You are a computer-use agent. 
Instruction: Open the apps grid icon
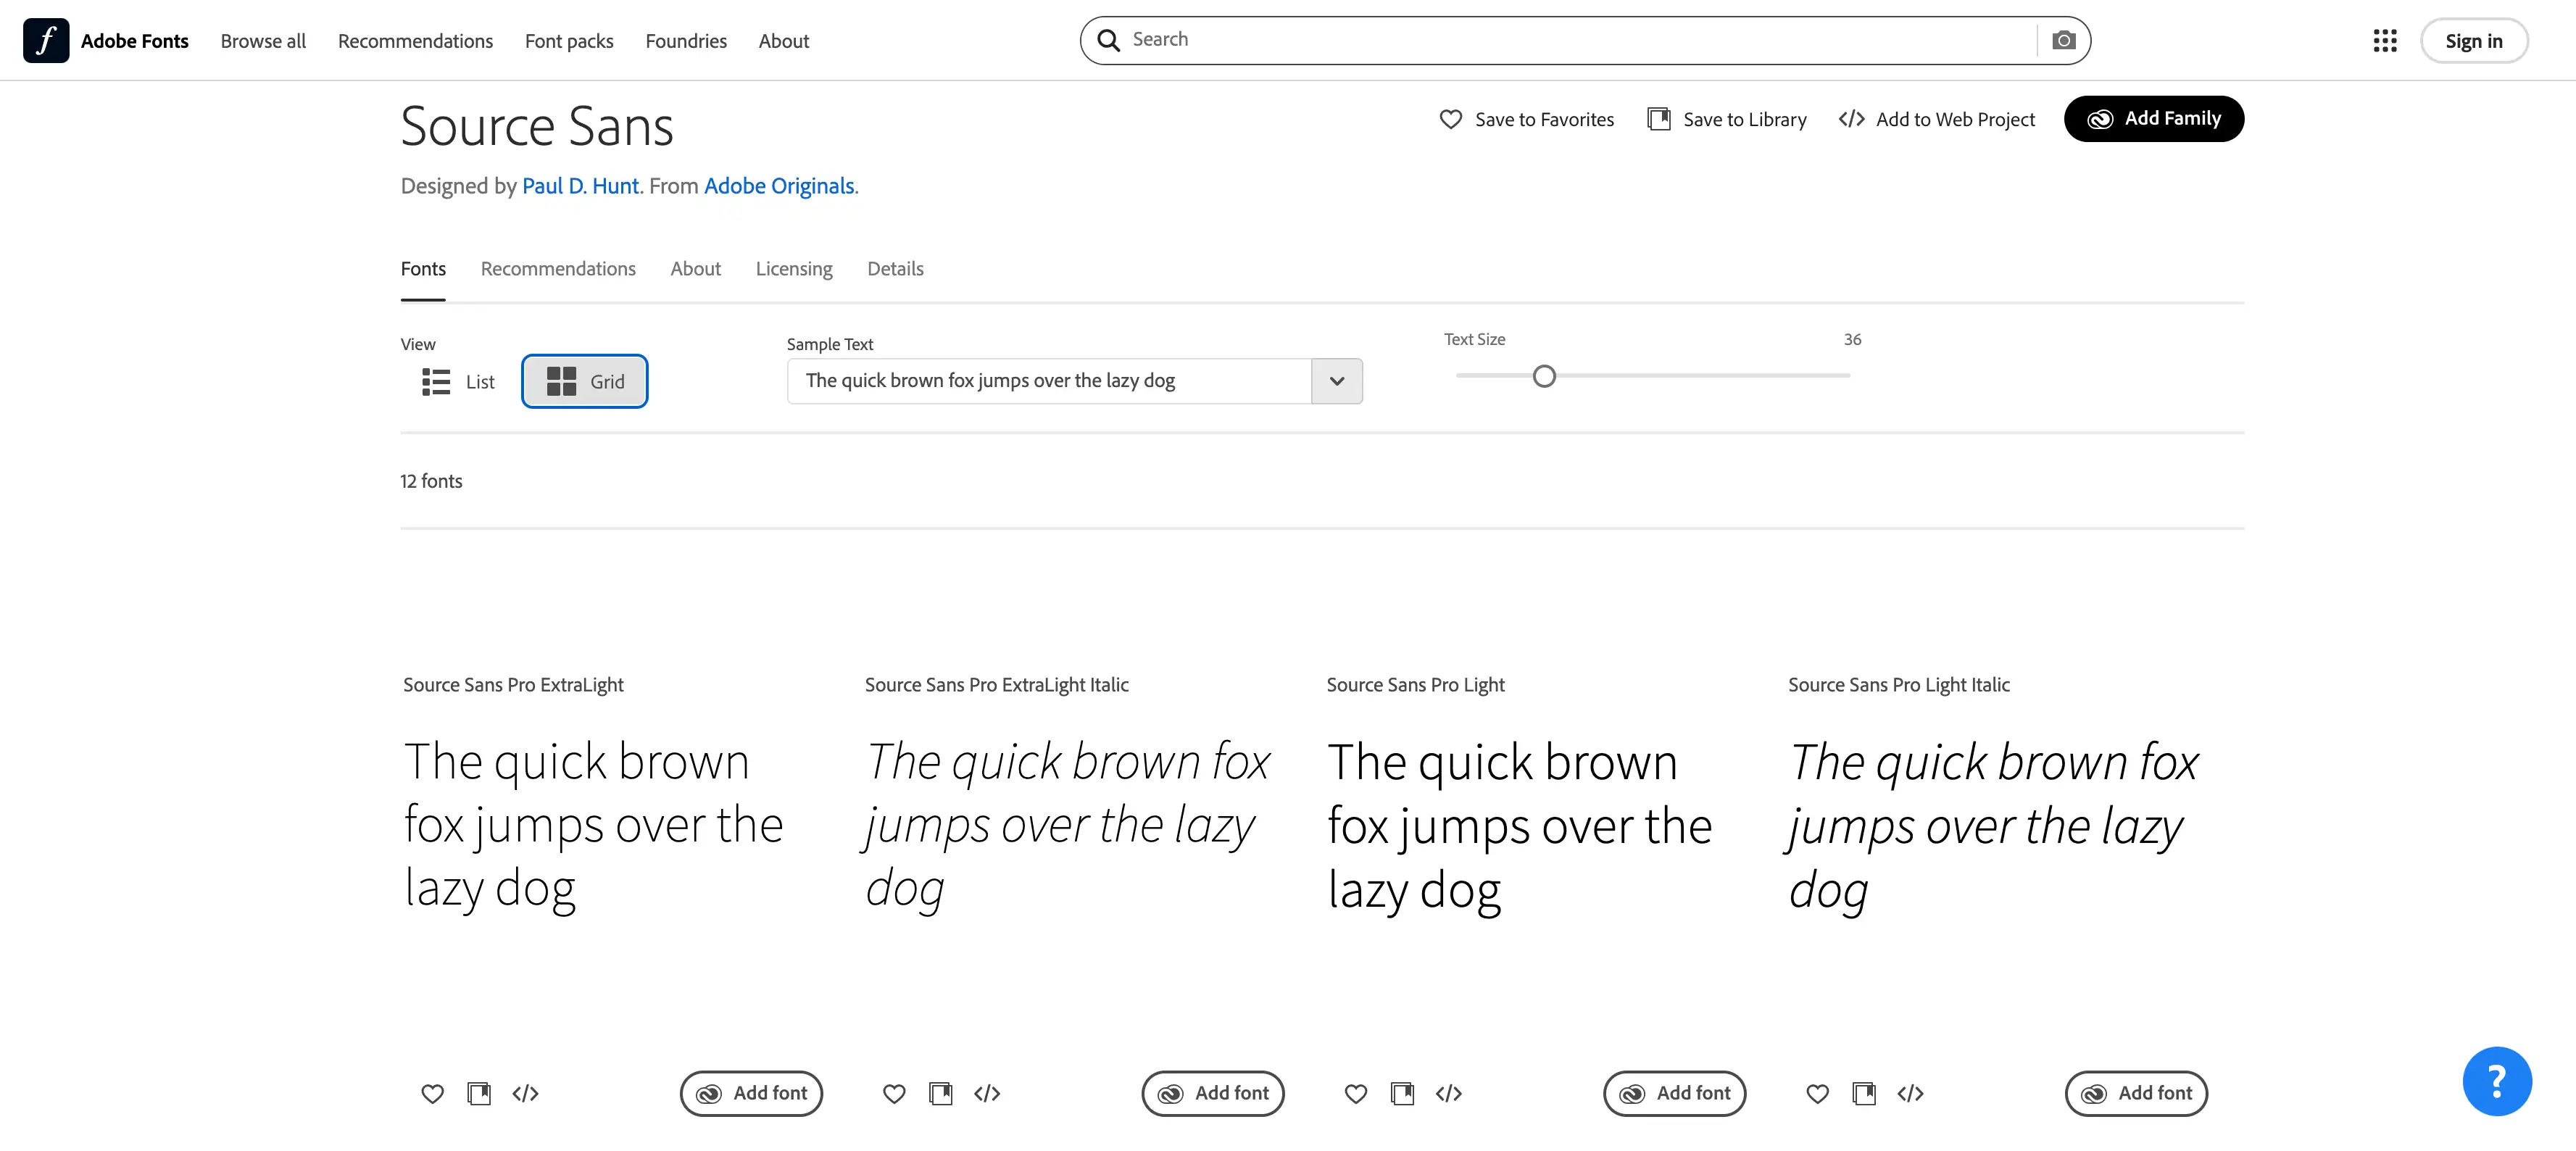tap(2385, 40)
